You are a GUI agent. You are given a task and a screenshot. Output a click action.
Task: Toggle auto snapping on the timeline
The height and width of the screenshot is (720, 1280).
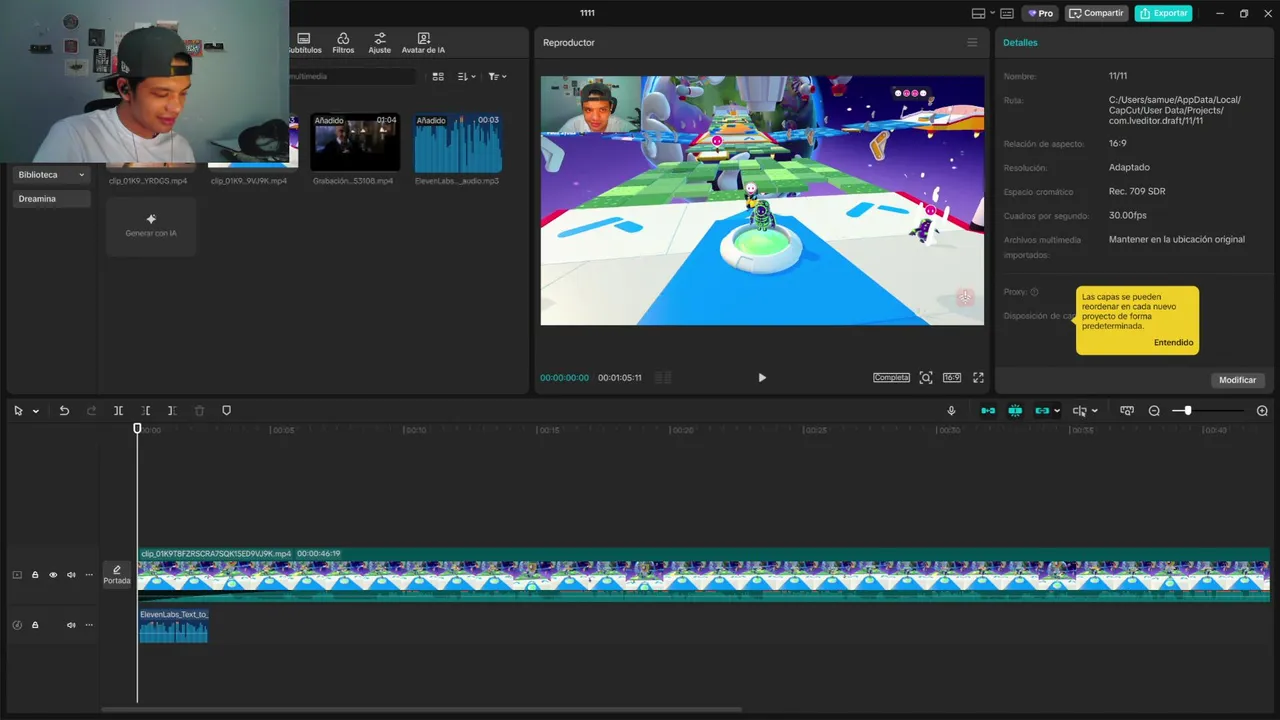point(1015,411)
